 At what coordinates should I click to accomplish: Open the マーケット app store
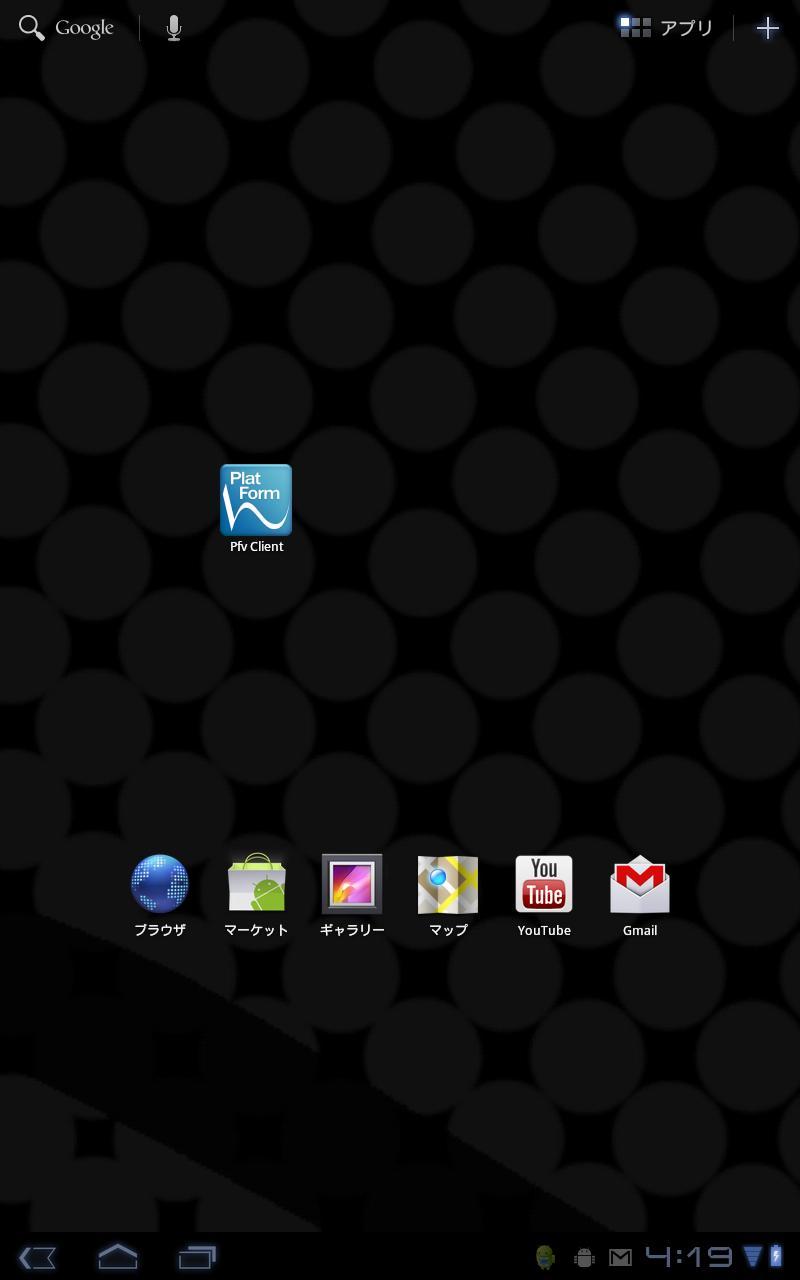(256, 884)
